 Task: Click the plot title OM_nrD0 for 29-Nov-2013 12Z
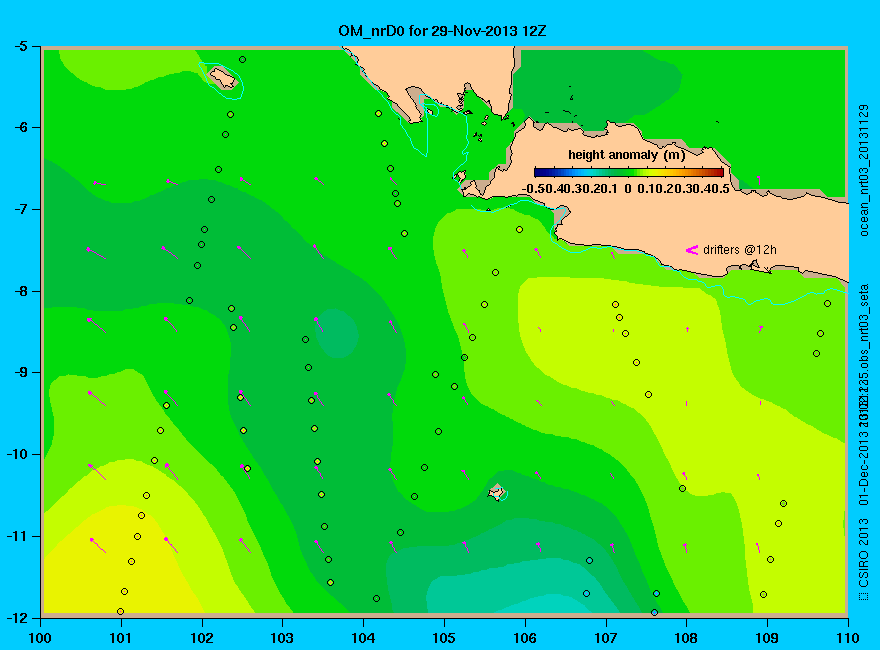tap(442, 31)
